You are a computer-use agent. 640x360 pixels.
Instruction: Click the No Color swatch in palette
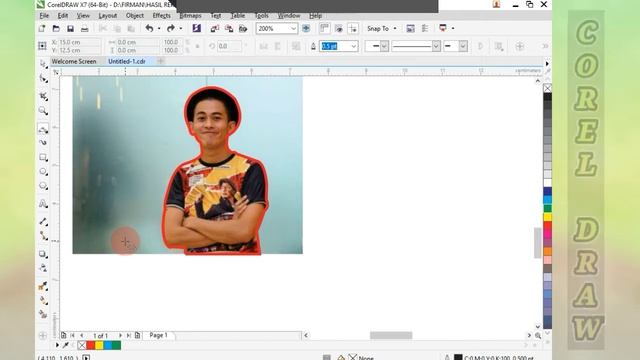tap(547, 88)
